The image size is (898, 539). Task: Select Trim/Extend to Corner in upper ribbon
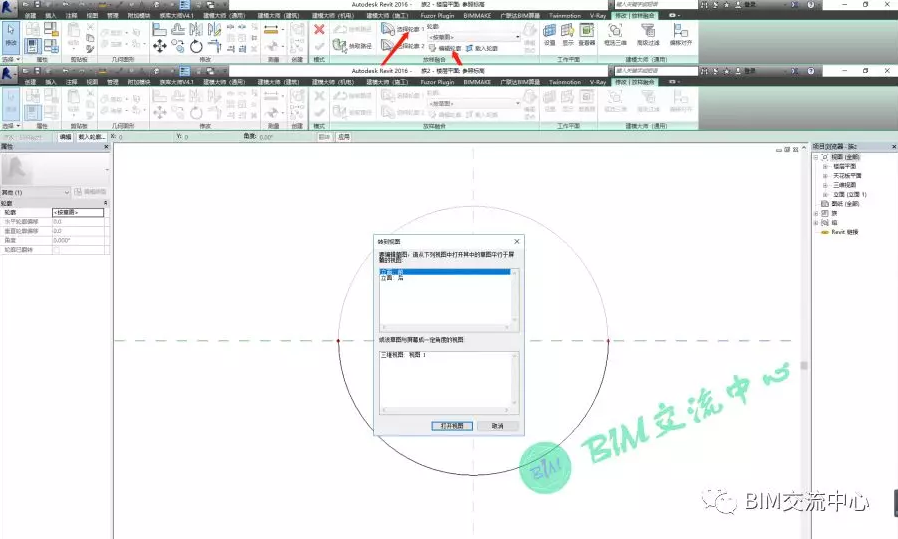[214, 46]
